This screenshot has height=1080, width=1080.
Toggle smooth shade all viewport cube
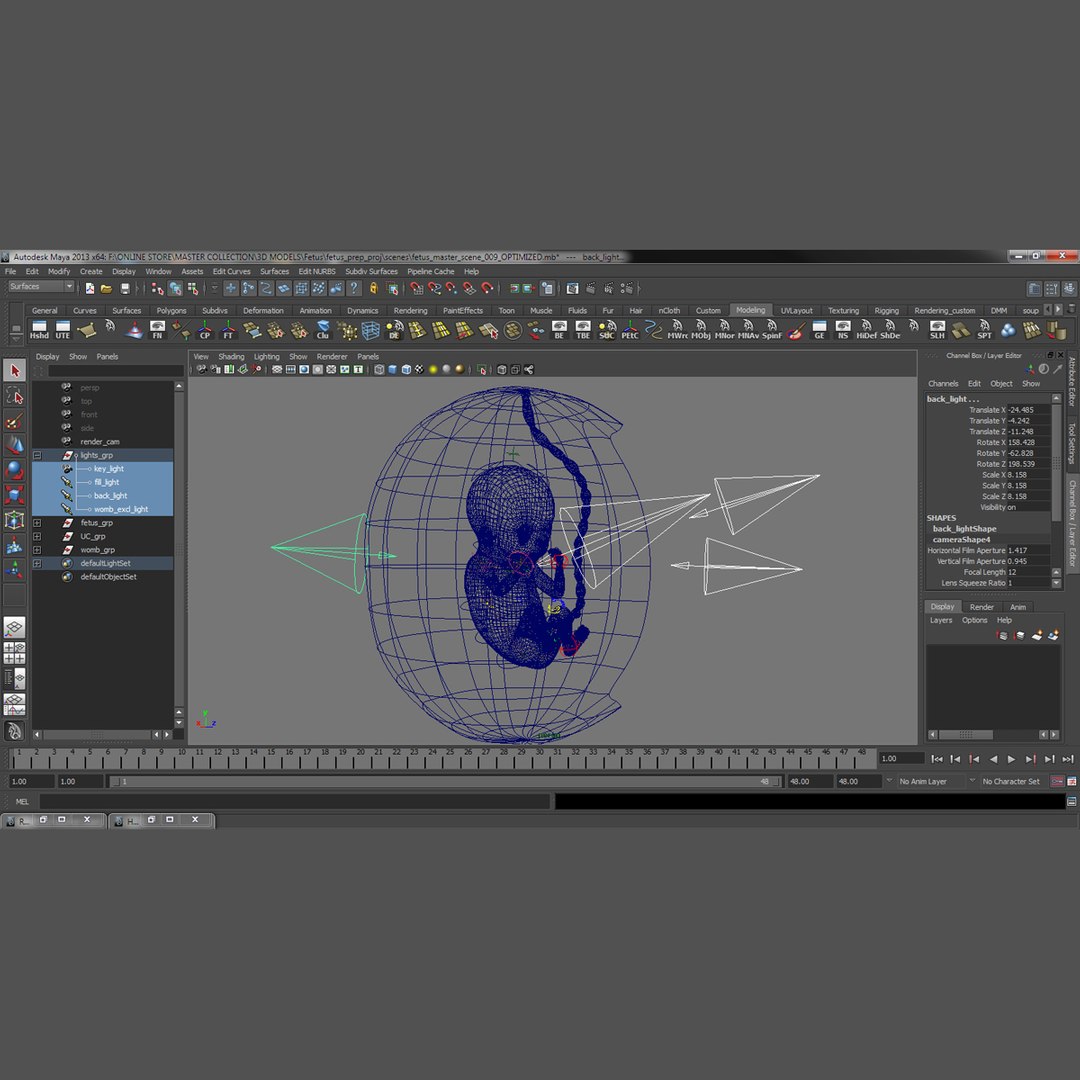click(393, 370)
